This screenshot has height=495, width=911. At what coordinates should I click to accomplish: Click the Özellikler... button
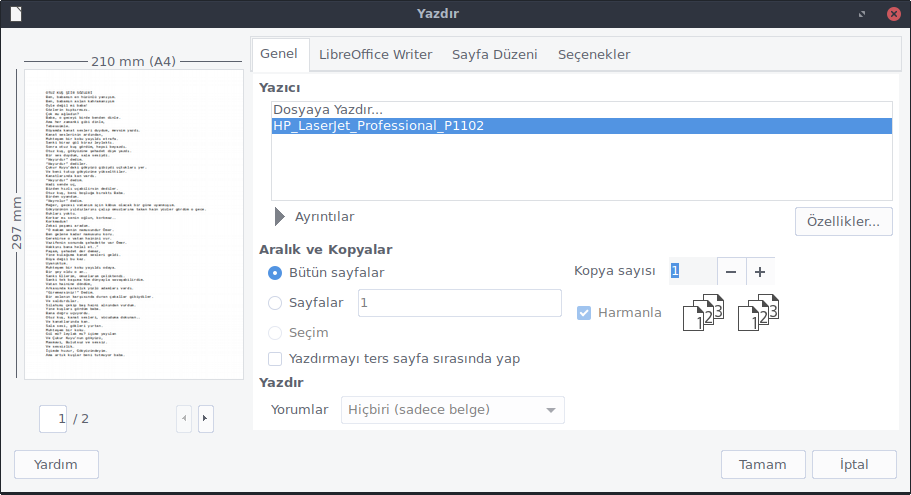(843, 221)
